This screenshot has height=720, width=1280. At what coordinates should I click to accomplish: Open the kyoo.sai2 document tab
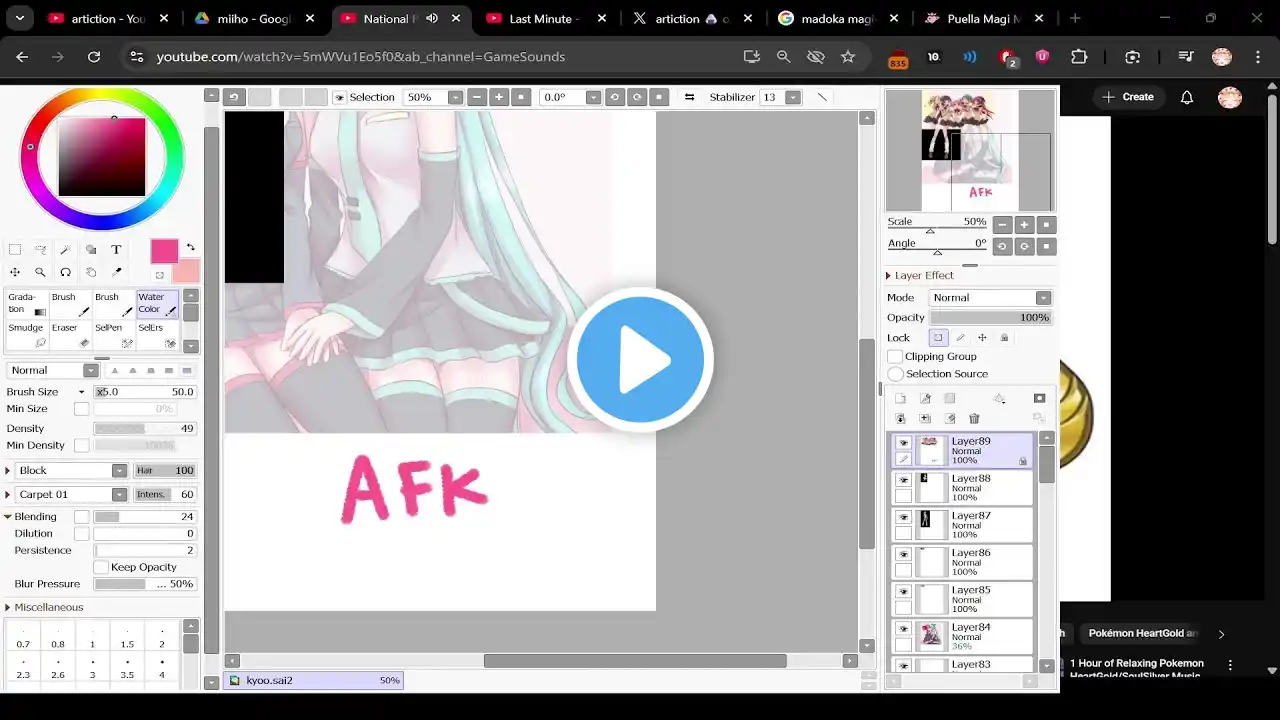(314, 680)
